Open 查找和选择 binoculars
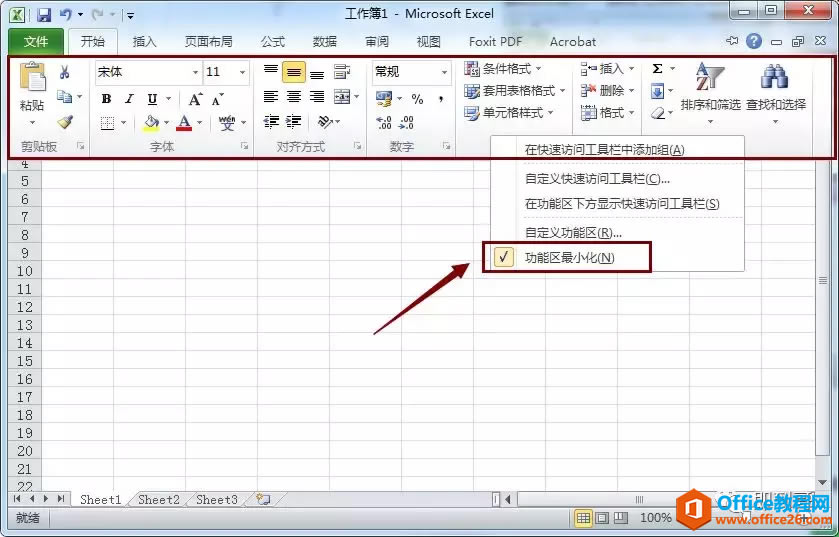 tap(775, 93)
